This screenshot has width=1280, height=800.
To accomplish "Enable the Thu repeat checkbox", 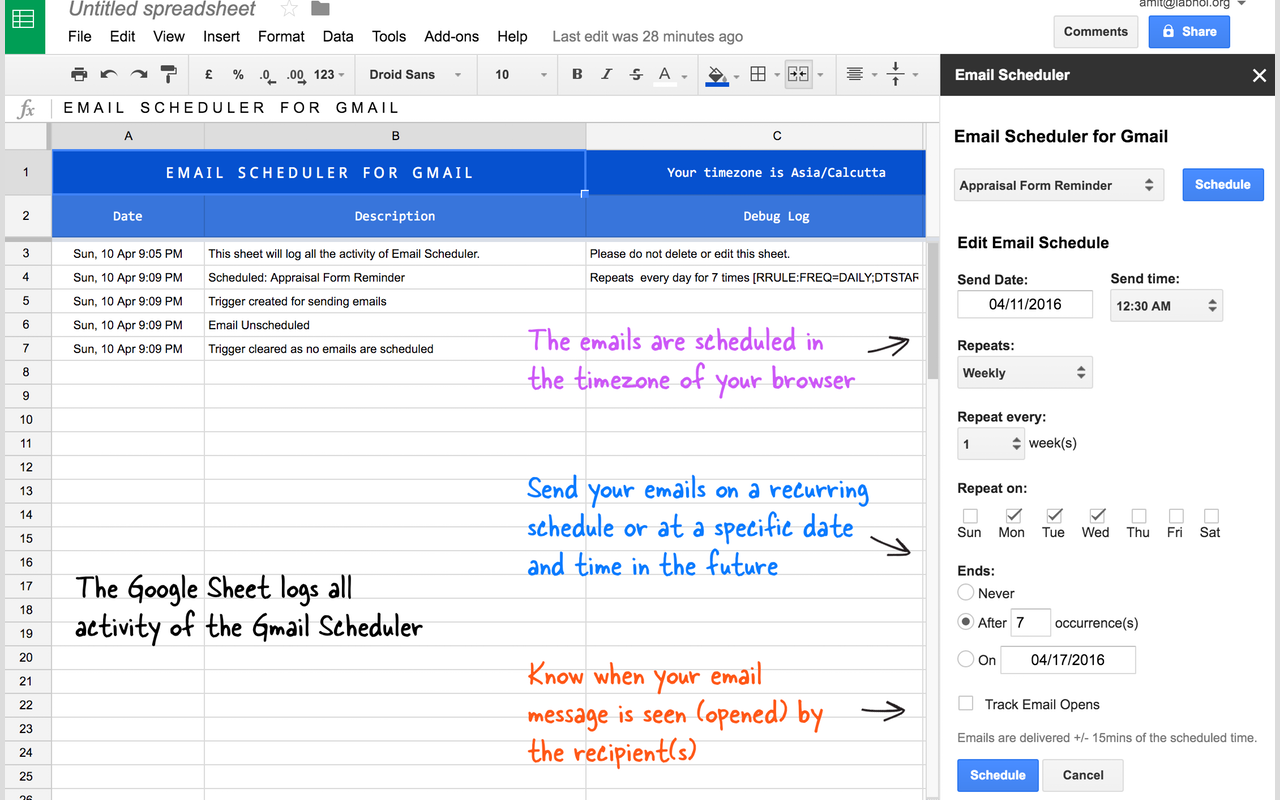I will tap(1138, 515).
